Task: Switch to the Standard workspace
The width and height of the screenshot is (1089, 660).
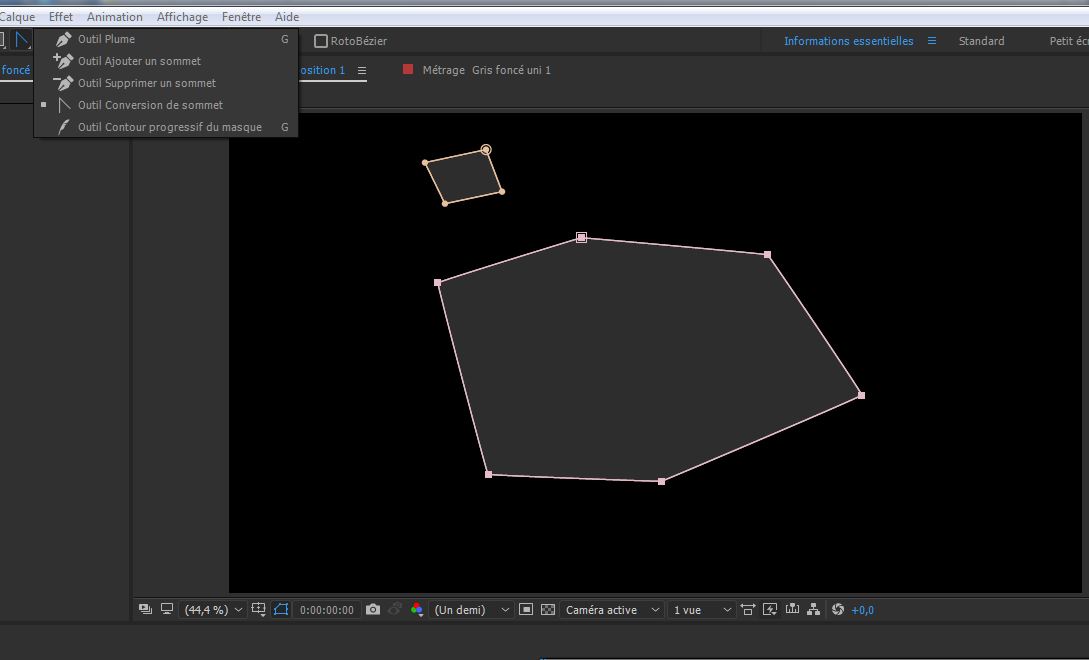Action: 981,41
